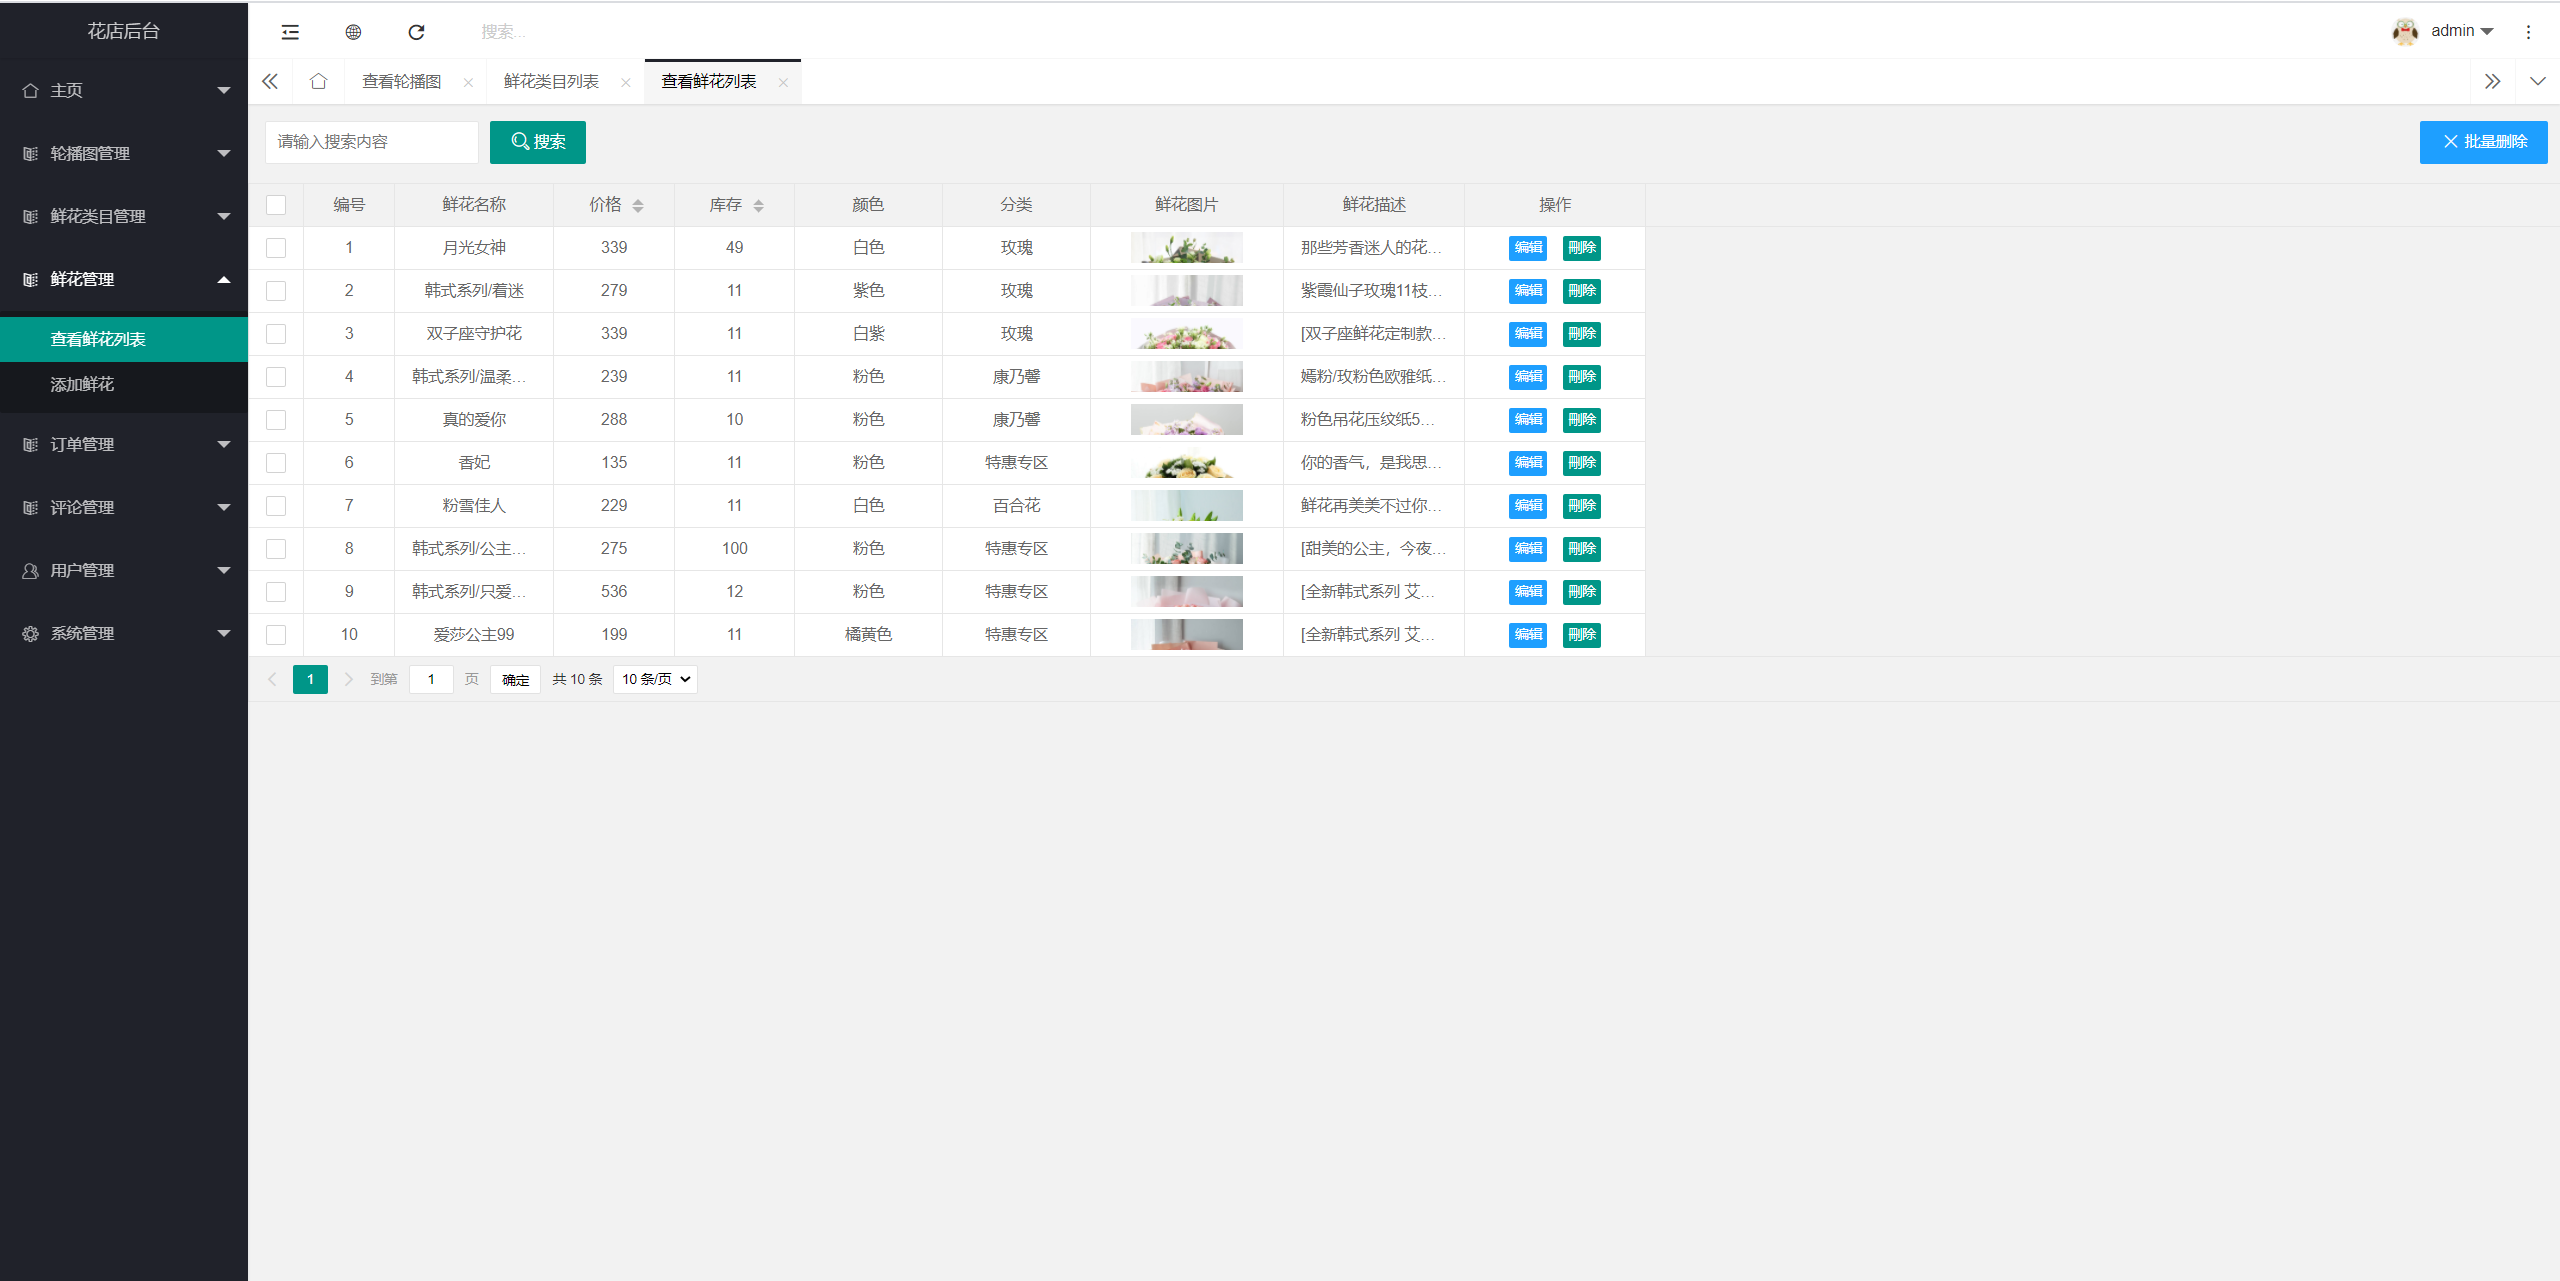Toggle the select-all checkbox in the table header
Screen dimensions: 2560x1281
[276, 205]
